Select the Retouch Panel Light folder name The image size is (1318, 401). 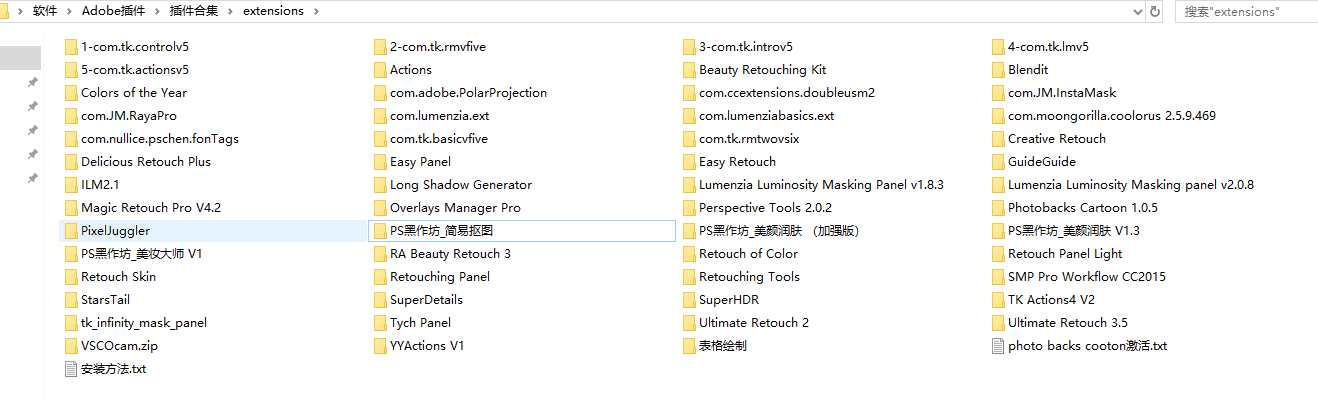click(1065, 254)
